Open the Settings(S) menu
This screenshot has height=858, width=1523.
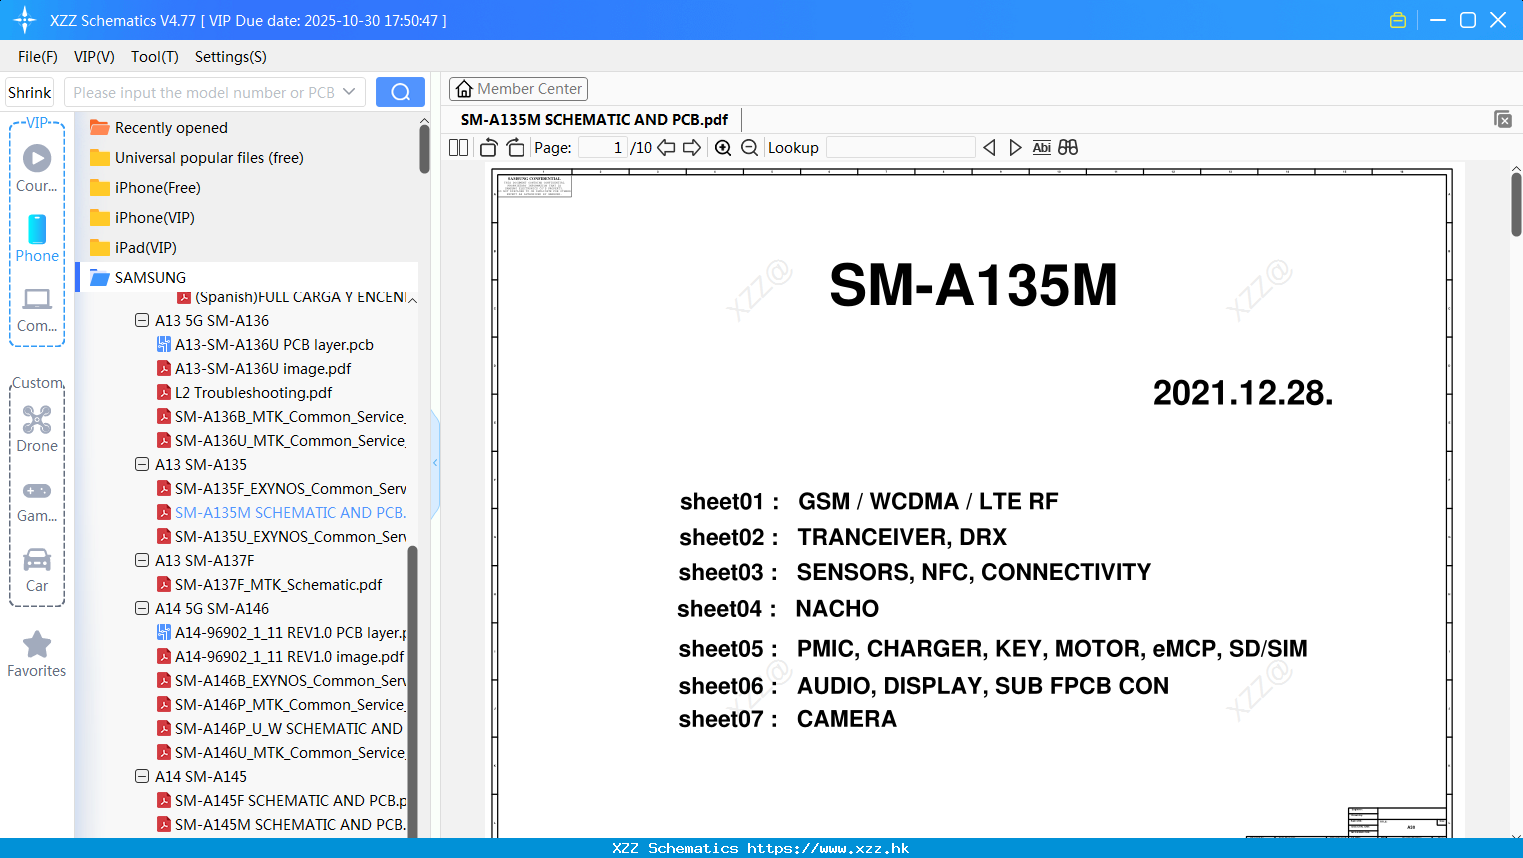click(x=231, y=57)
